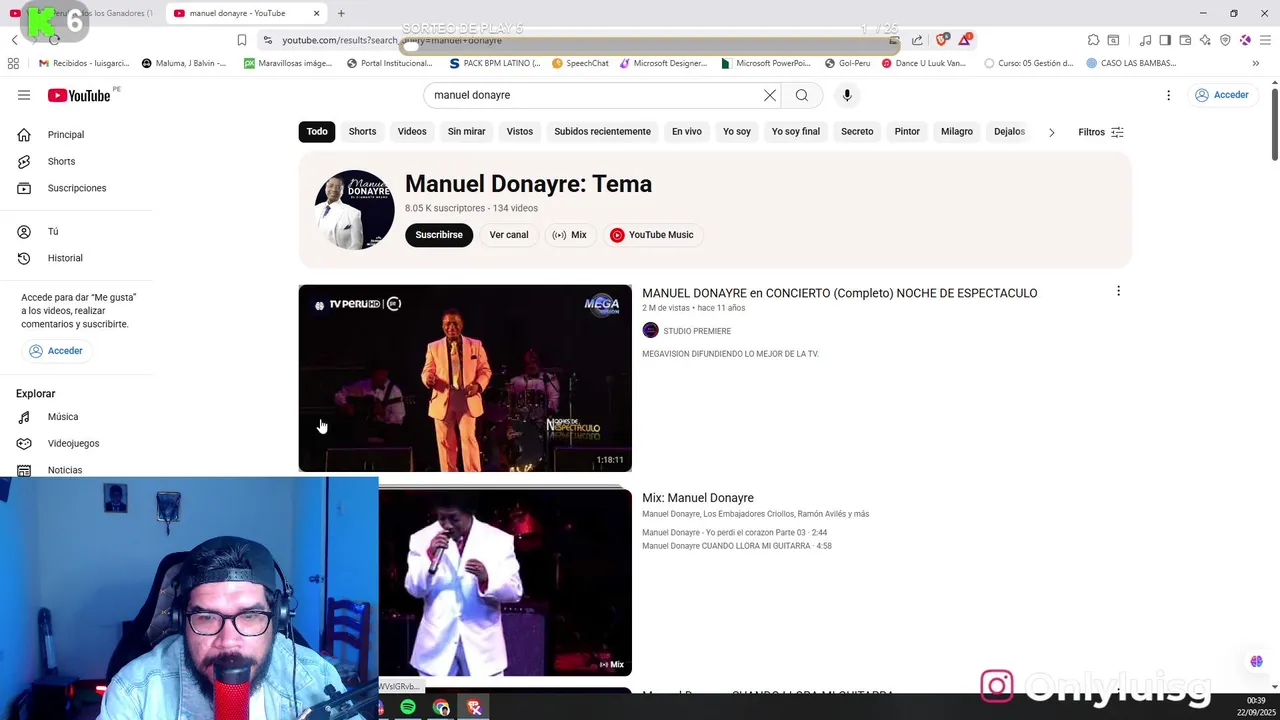The height and width of the screenshot is (720, 1280).
Task: Select the Yo soy final chip
Action: 796,132
